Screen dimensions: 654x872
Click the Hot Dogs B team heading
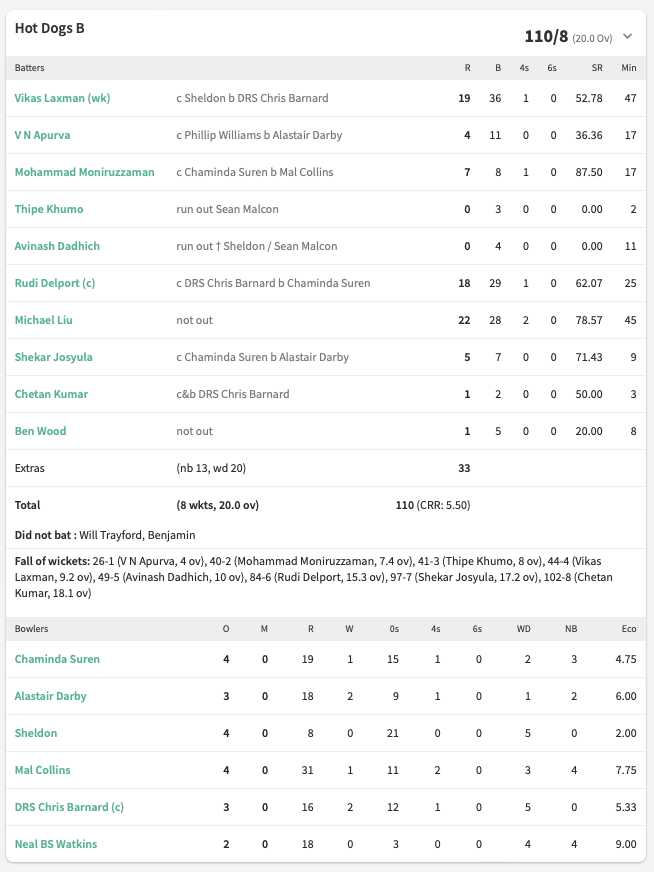pyautogui.click(x=49, y=28)
